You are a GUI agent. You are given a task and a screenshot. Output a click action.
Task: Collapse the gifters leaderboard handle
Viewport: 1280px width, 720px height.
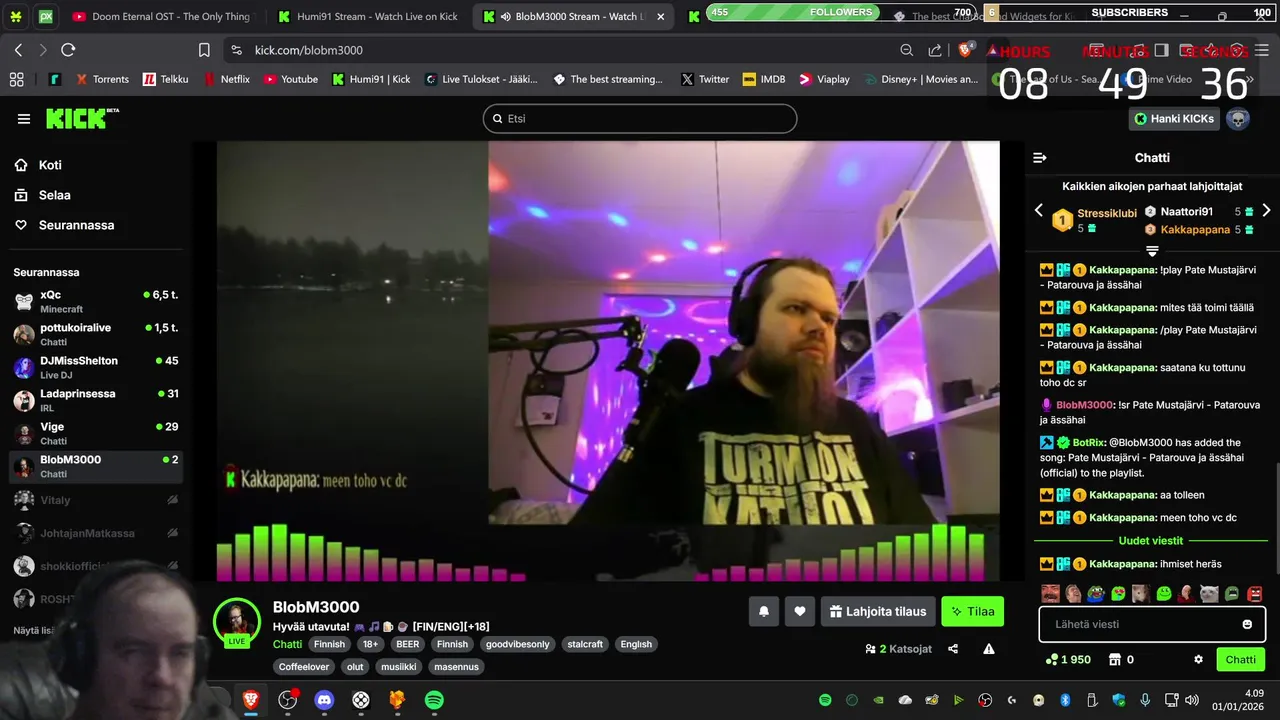(x=1152, y=251)
